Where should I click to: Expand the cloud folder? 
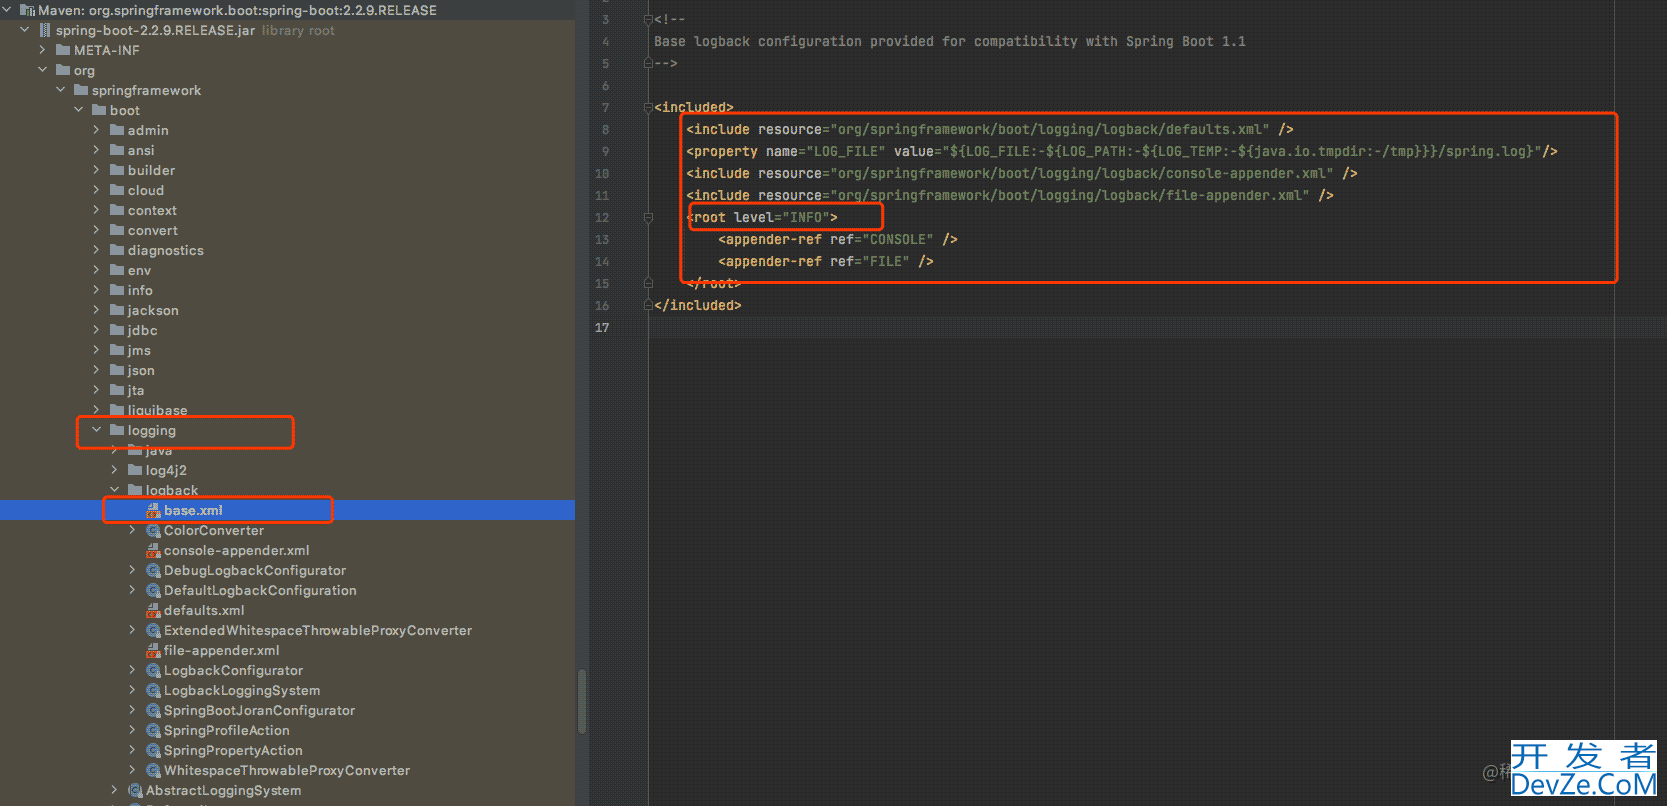[97, 190]
